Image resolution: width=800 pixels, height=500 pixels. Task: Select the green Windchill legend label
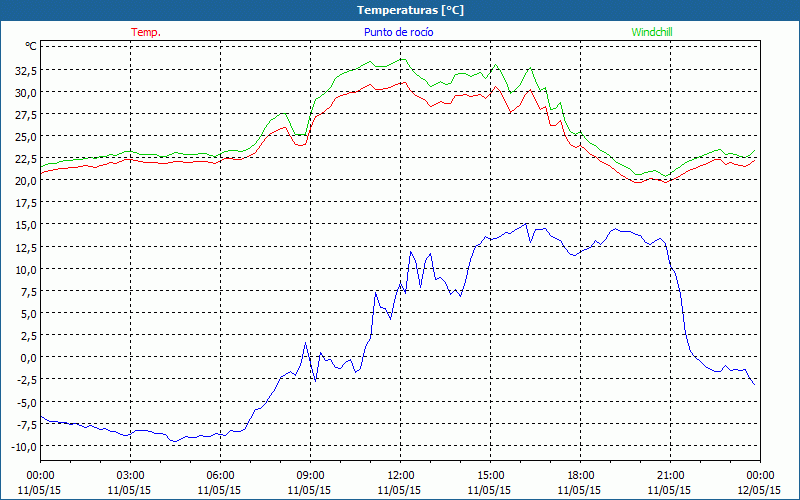[x=652, y=32]
